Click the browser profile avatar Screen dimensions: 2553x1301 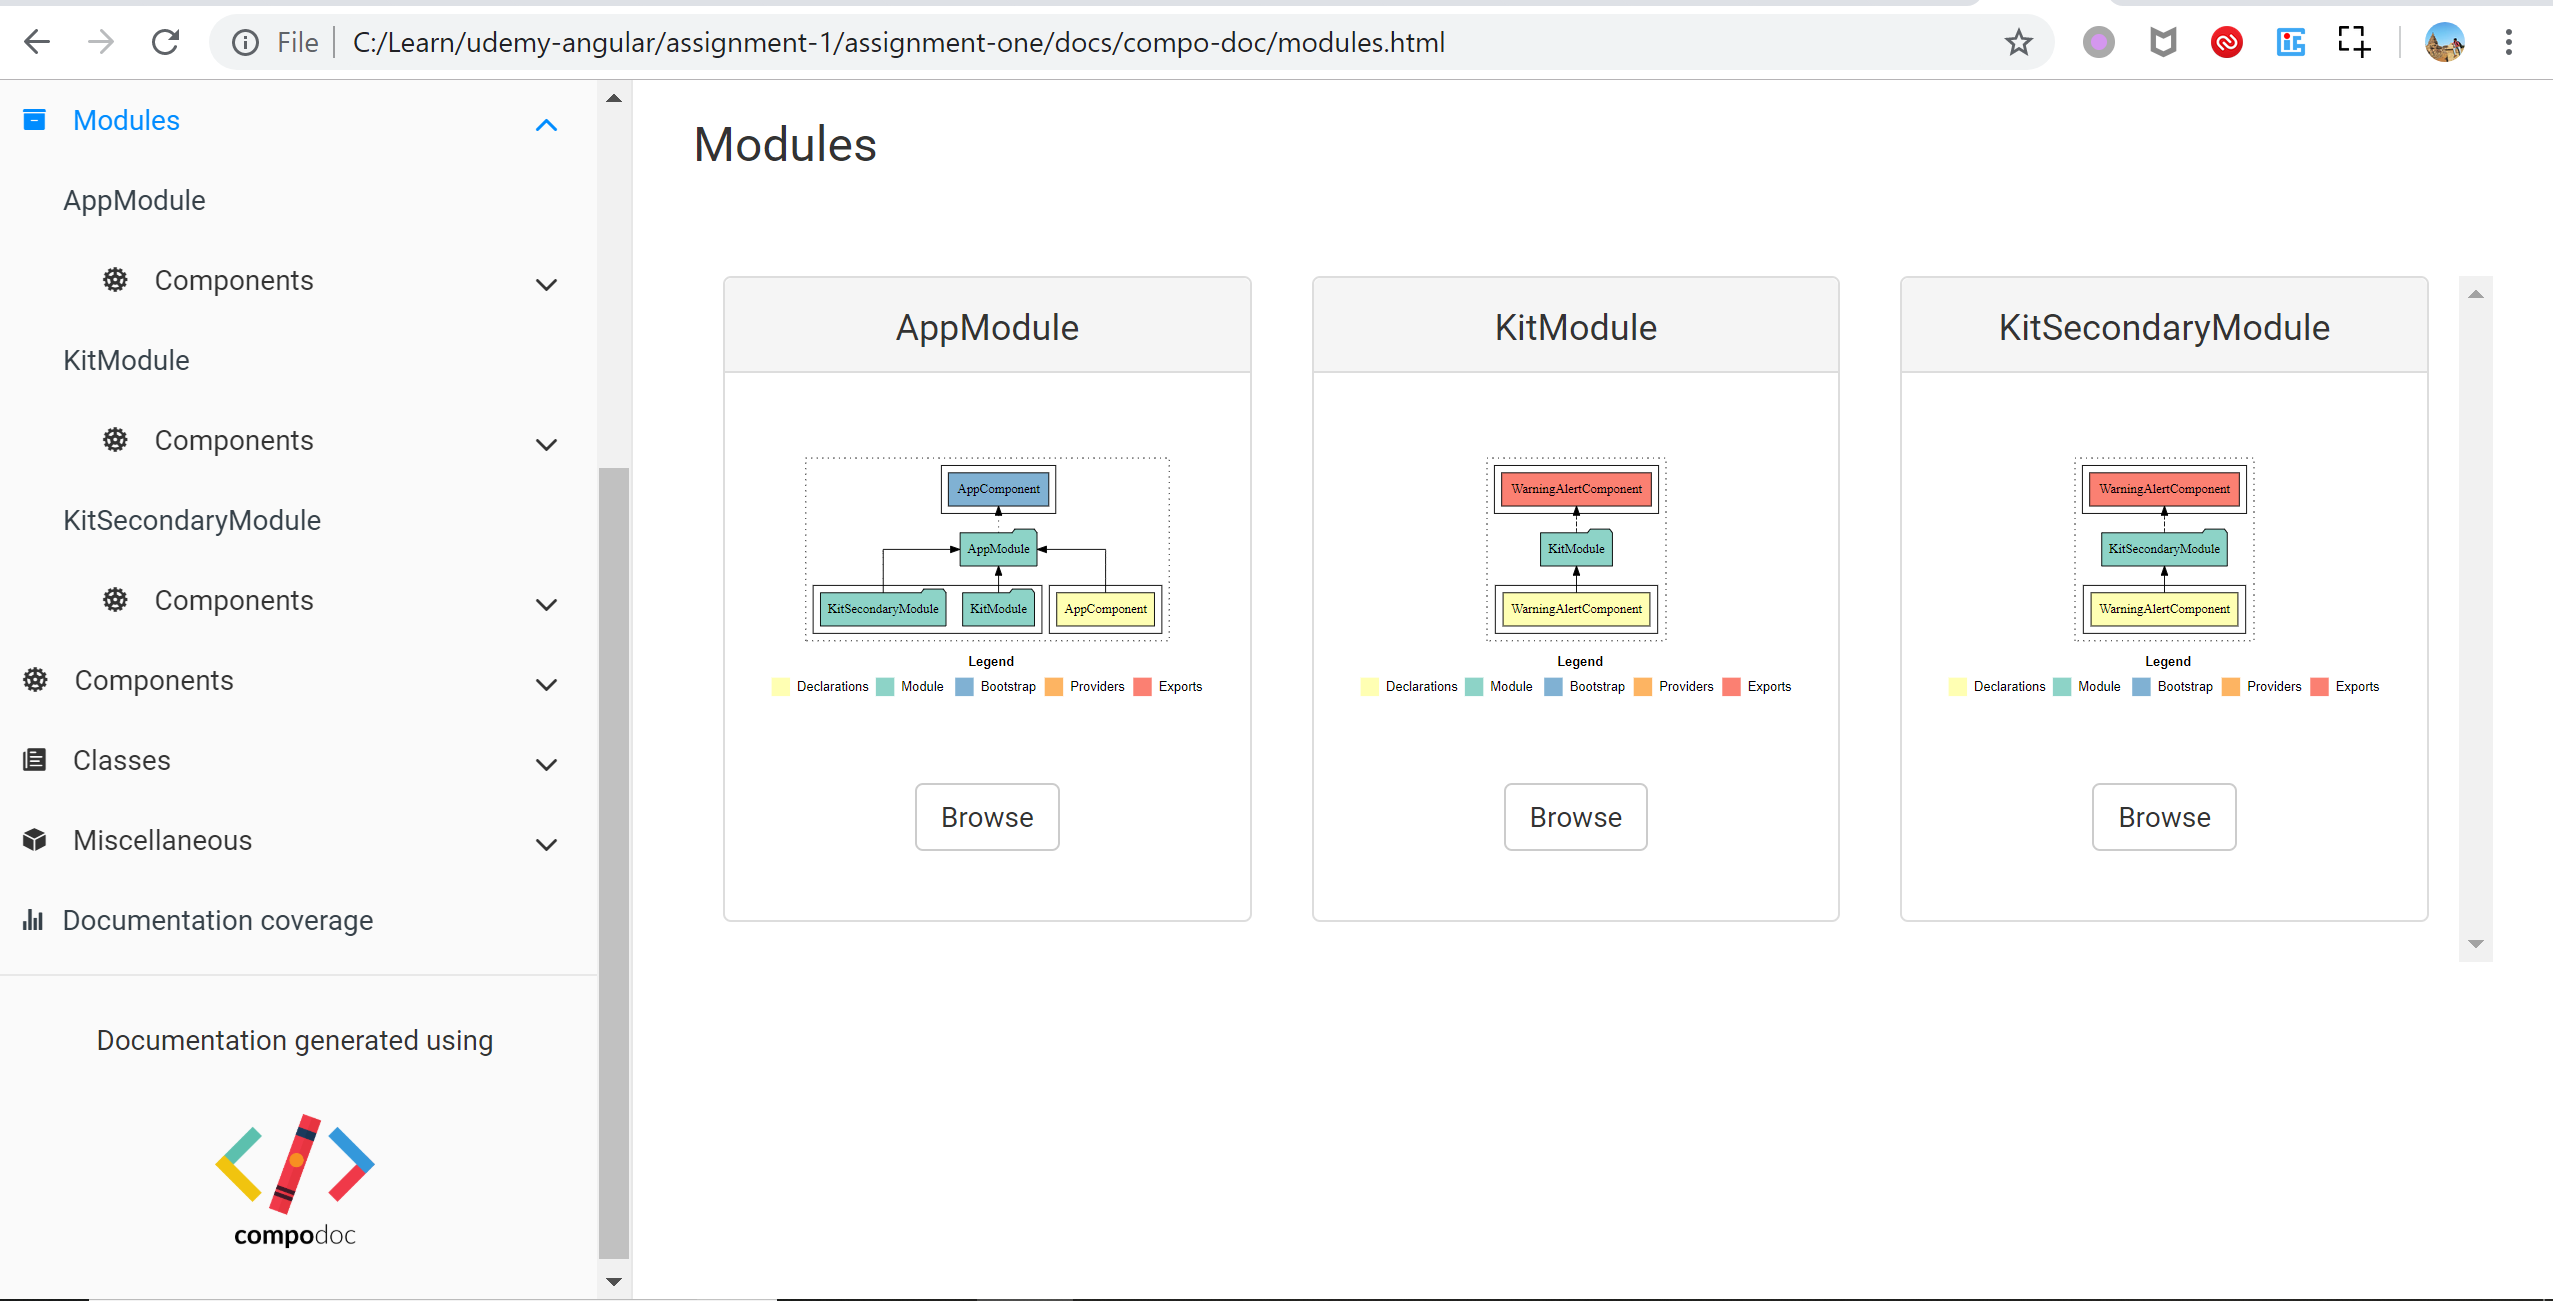[x=2446, y=42]
